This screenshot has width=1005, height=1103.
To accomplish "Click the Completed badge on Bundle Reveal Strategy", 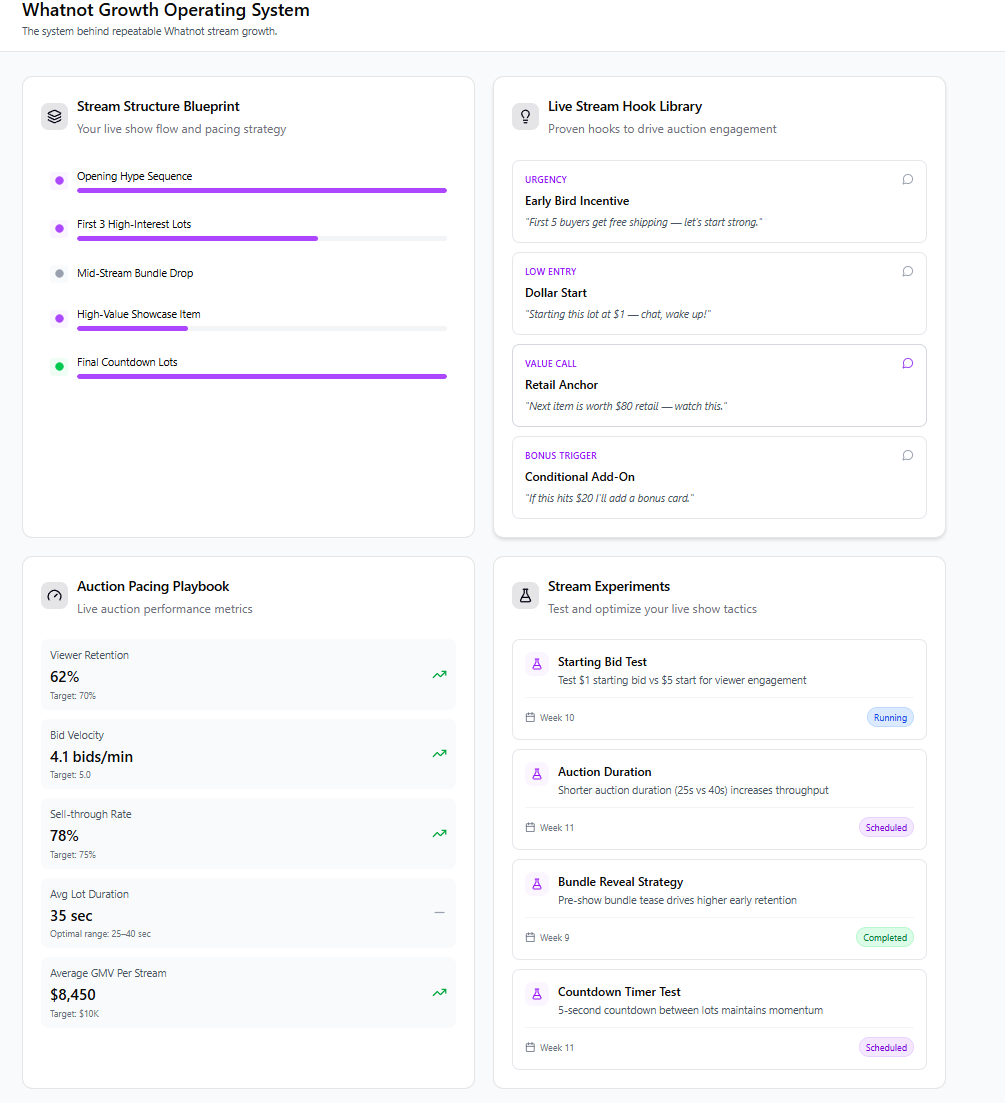I will (x=884, y=937).
